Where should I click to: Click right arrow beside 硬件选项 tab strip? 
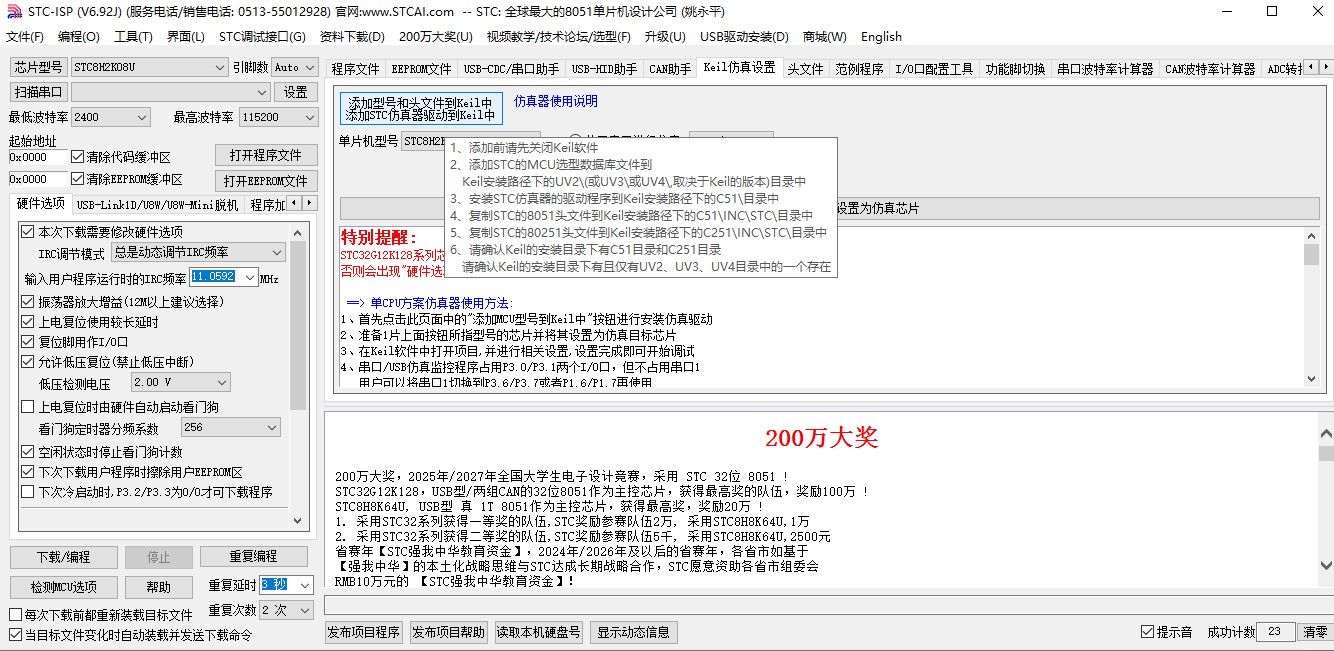[310, 205]
